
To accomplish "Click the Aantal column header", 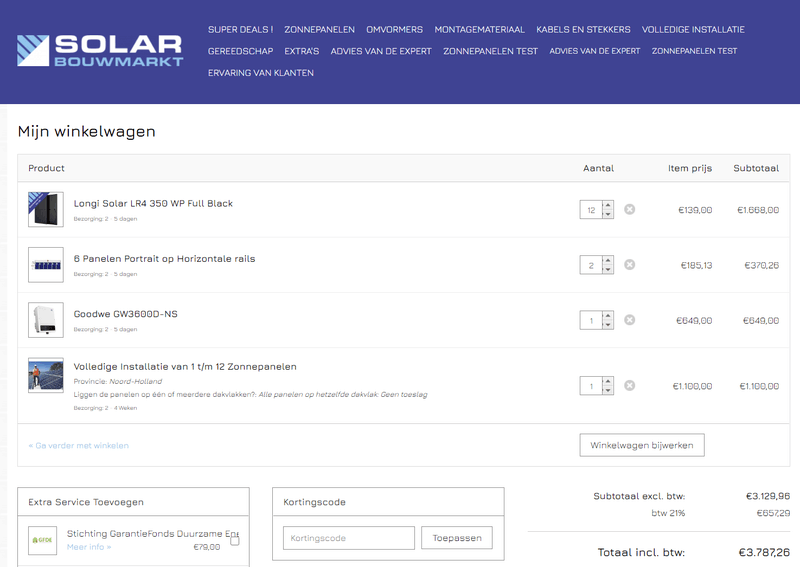I will 598,168.
